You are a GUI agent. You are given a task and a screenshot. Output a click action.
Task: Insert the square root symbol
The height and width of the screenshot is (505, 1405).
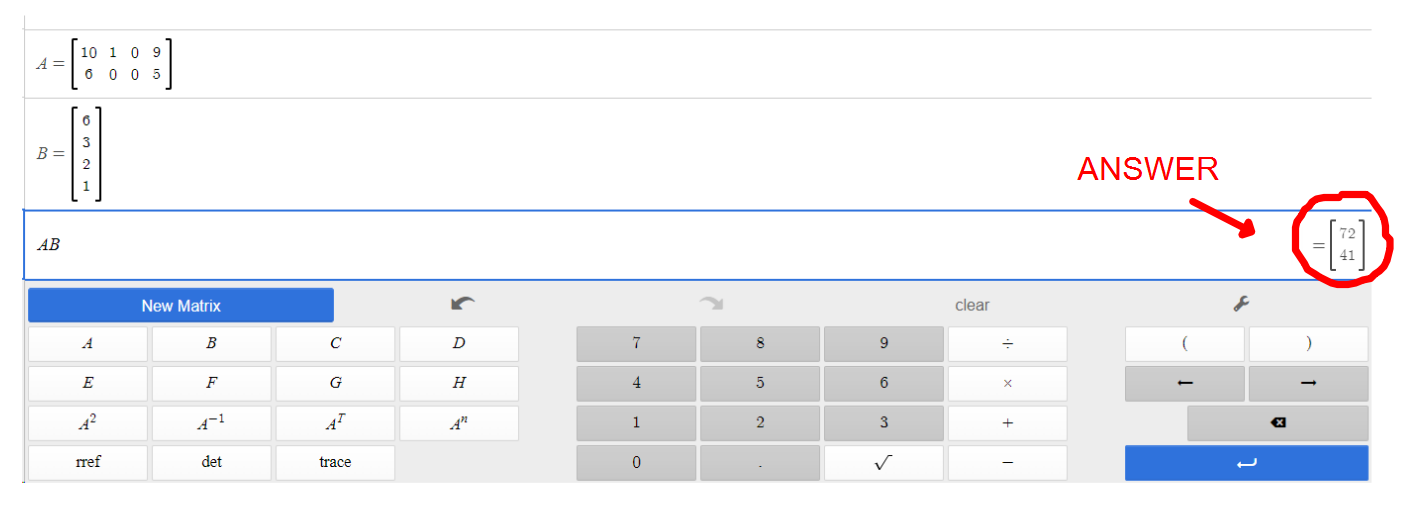click(x=883, y=462)
